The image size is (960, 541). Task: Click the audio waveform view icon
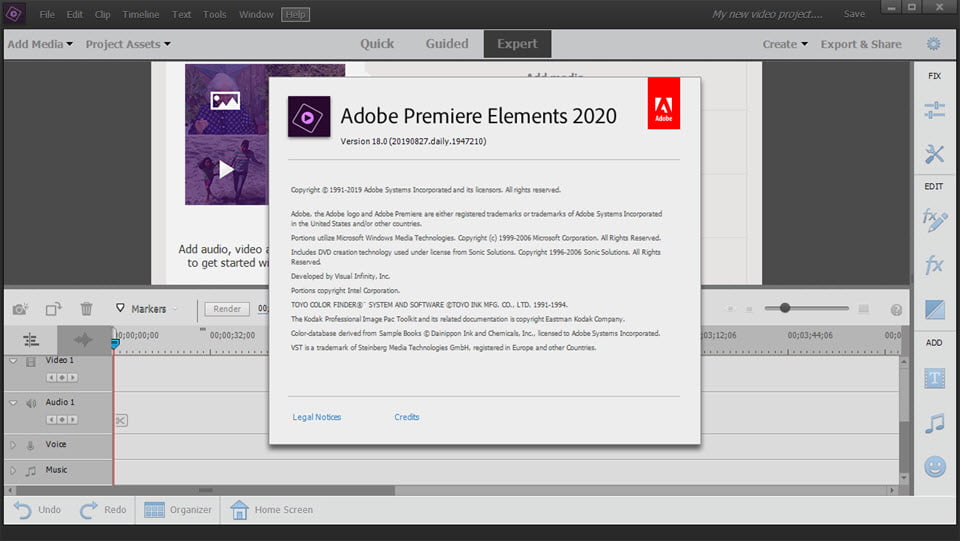pos(83,340)
